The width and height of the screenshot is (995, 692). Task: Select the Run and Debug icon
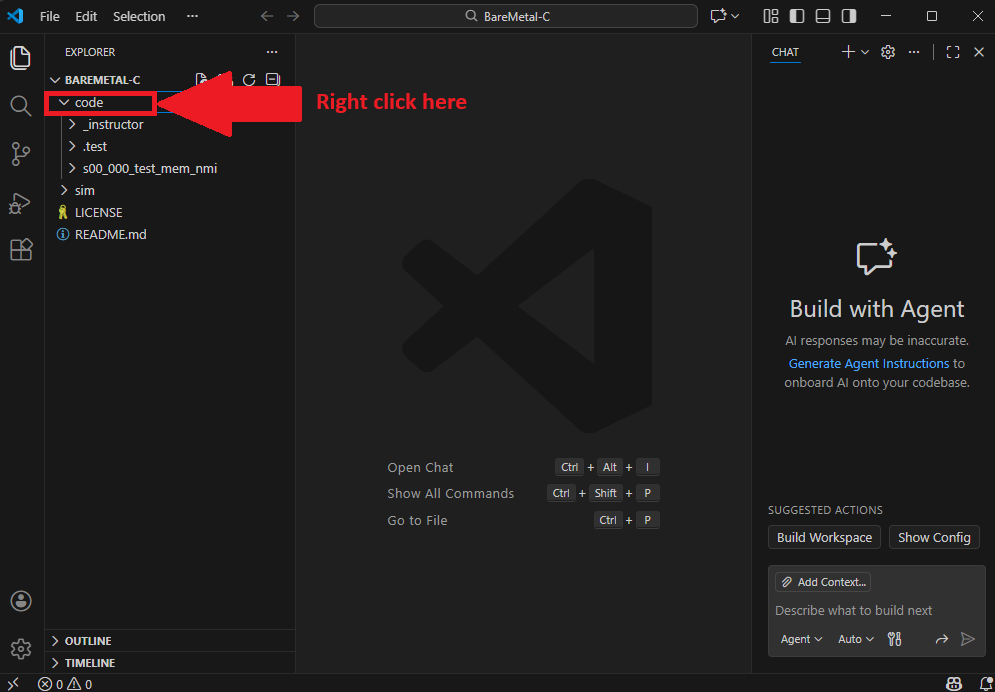[20, 203]
